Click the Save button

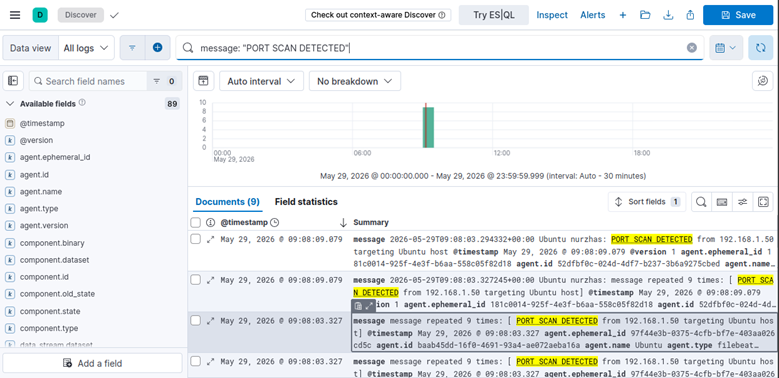(738, 15)
